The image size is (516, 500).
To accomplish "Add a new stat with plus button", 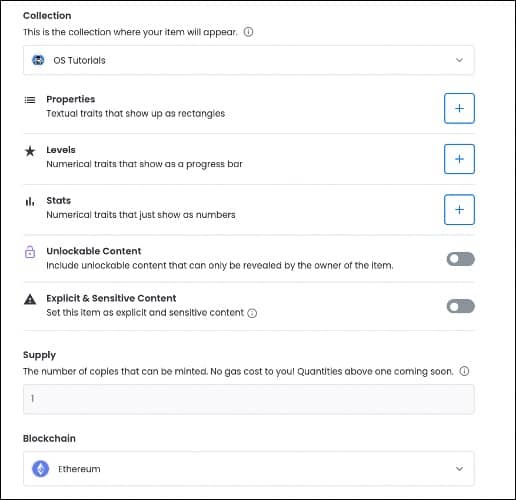I will [x=459, y=210].
